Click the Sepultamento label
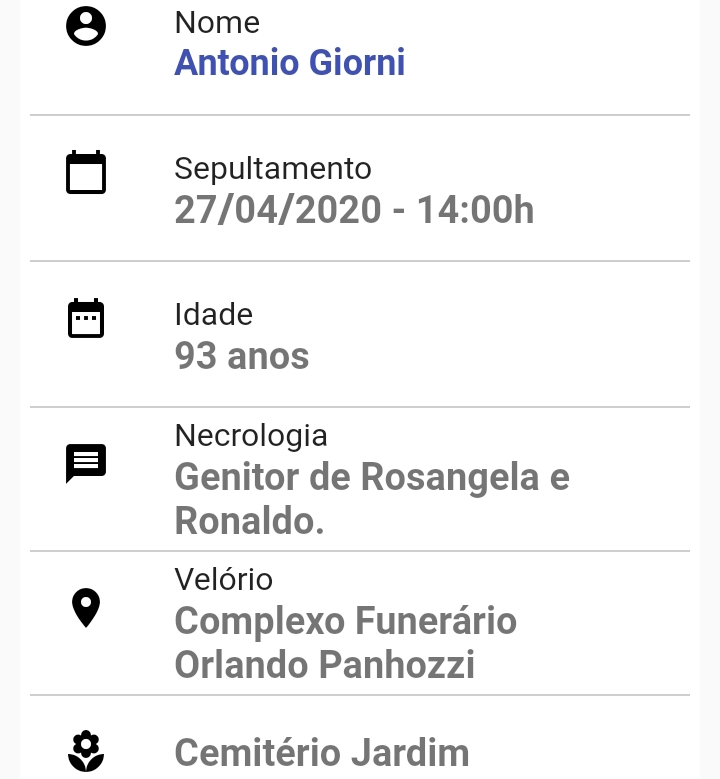 click(x=273, y=168)
